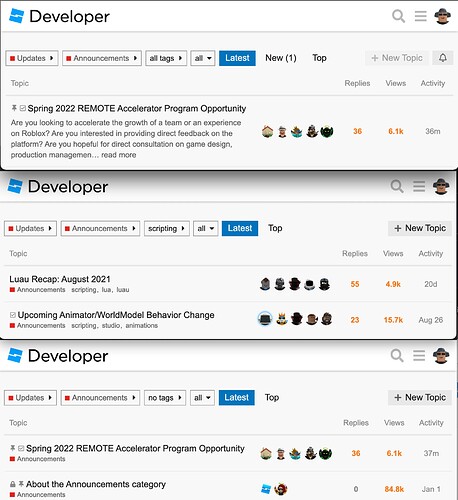The height and width of the screenshot is (500, 458).
Task: Open search in the top Developer panel
Action: click(x=398, y=16)
